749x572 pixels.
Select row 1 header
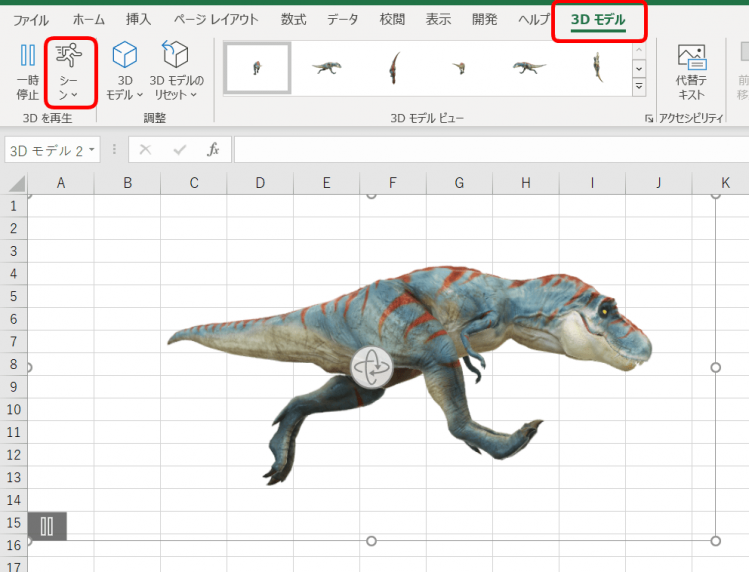(x=13, y=206)
